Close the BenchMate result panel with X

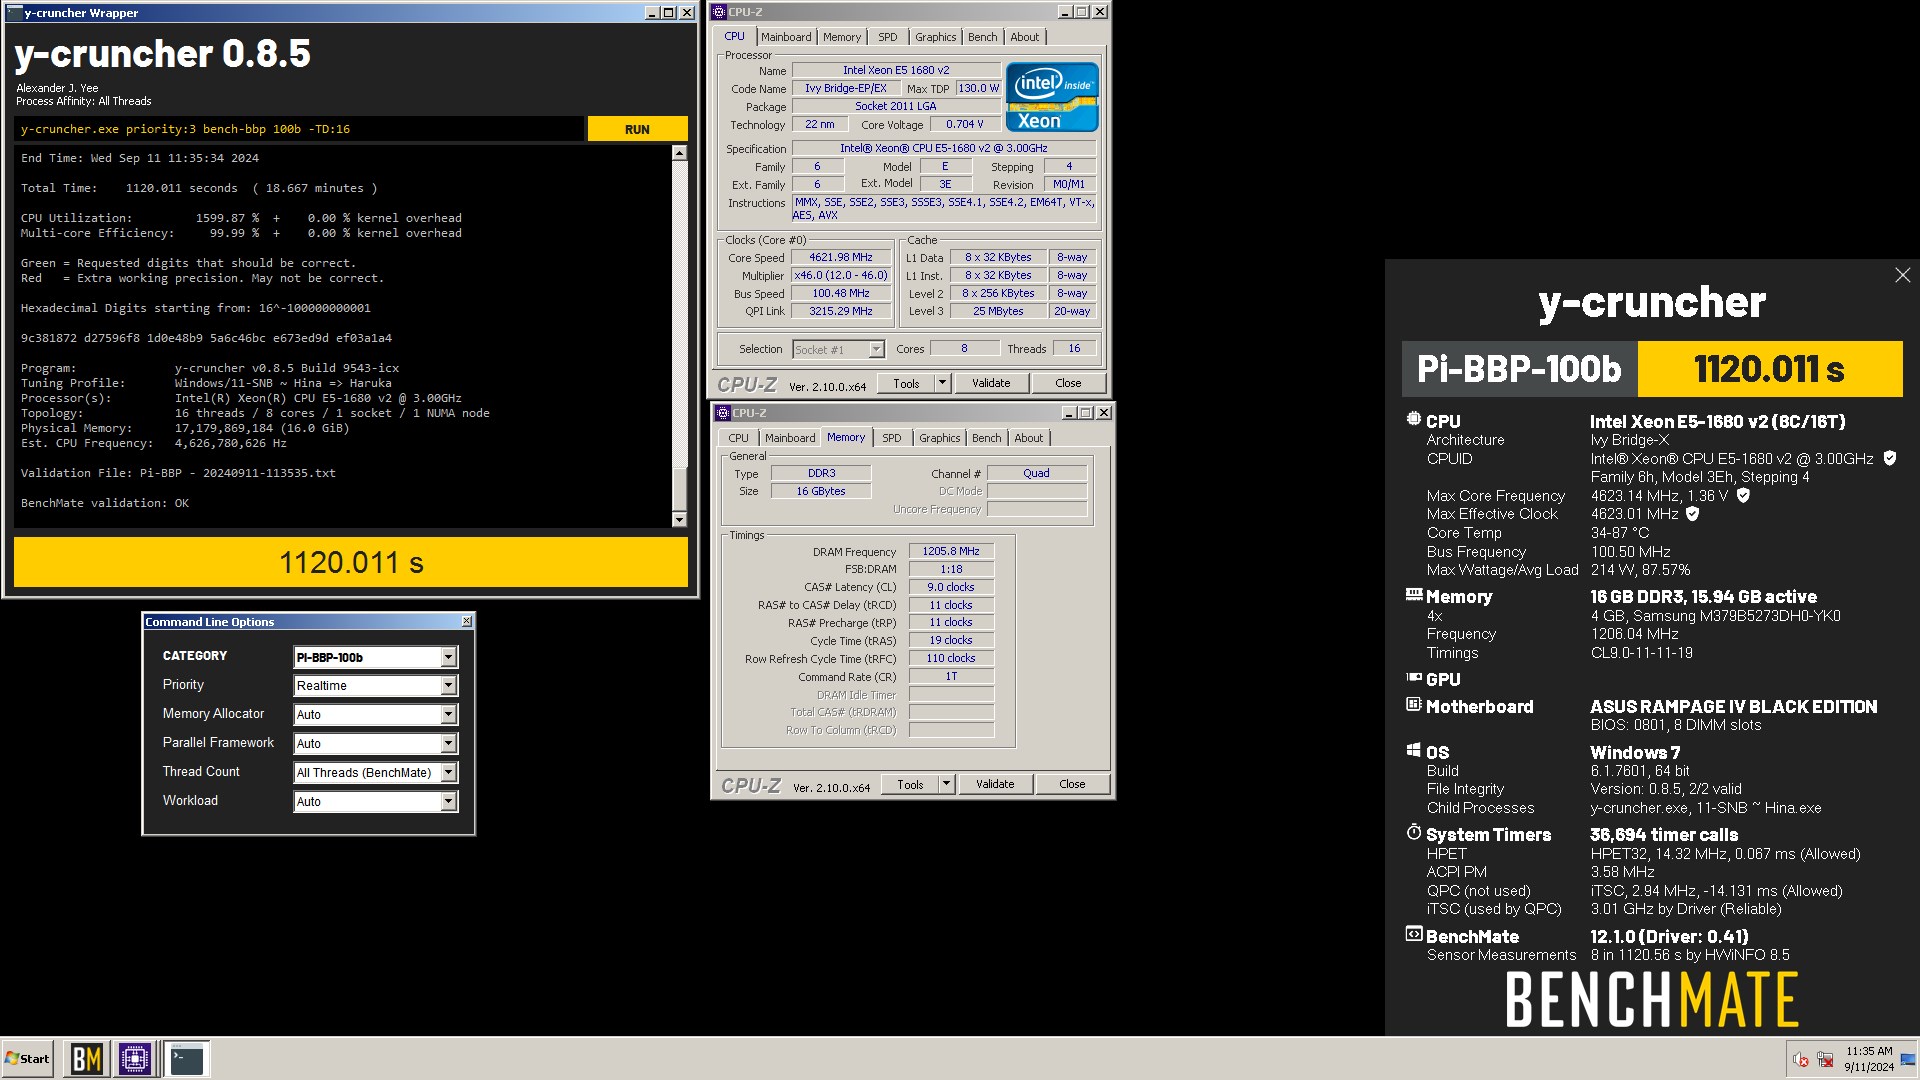click(1902, 275)
